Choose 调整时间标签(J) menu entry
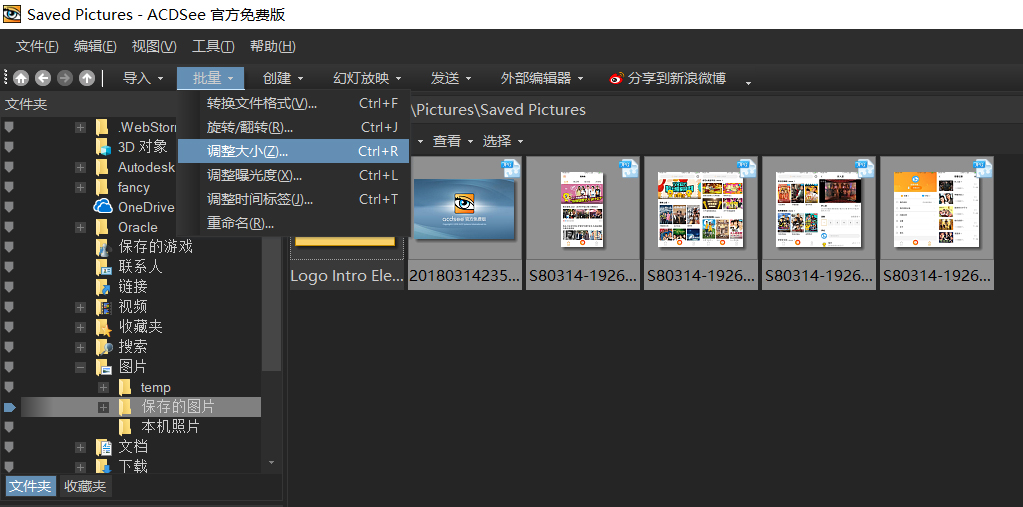This screenshot has width=1023, height=507. tap(294, 199)
